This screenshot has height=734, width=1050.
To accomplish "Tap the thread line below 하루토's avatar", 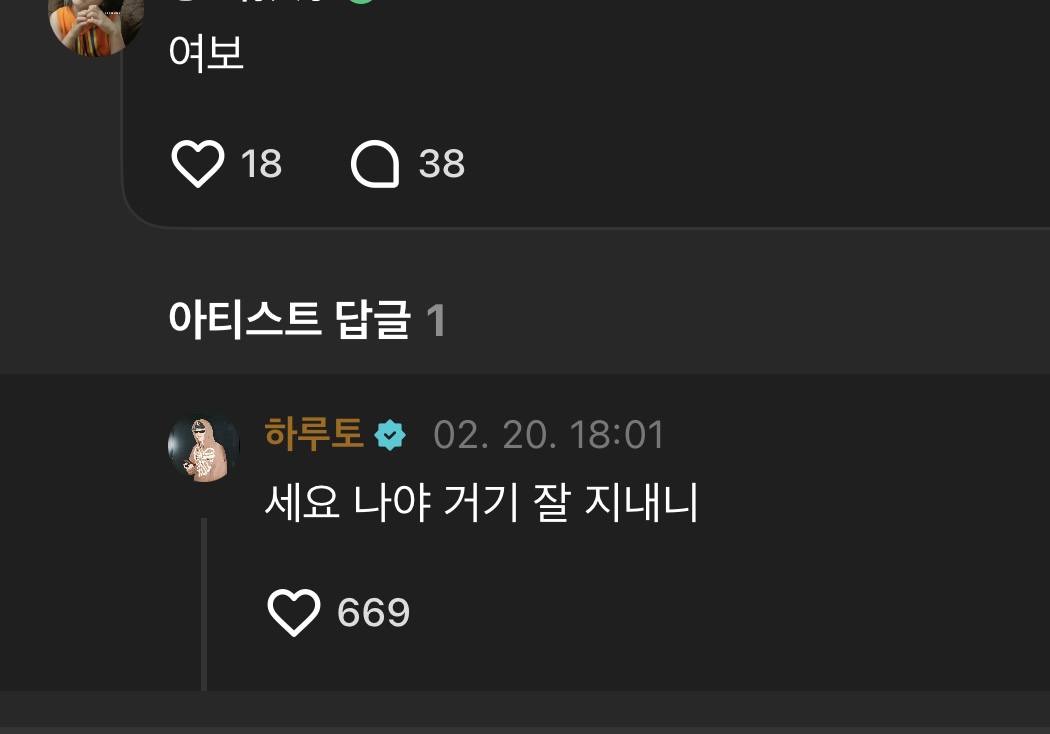I will pos(204,604).
